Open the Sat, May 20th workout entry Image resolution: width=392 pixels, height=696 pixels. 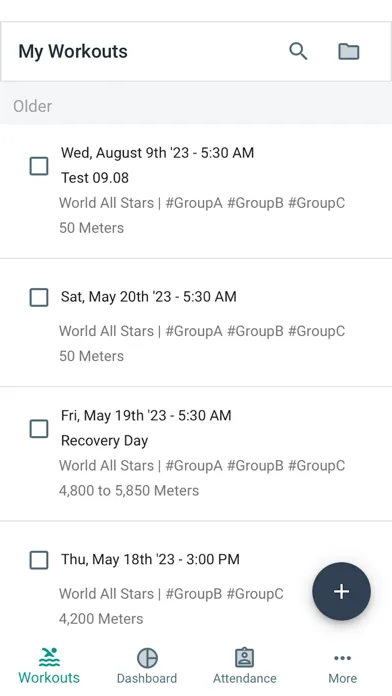pos(196,323)
